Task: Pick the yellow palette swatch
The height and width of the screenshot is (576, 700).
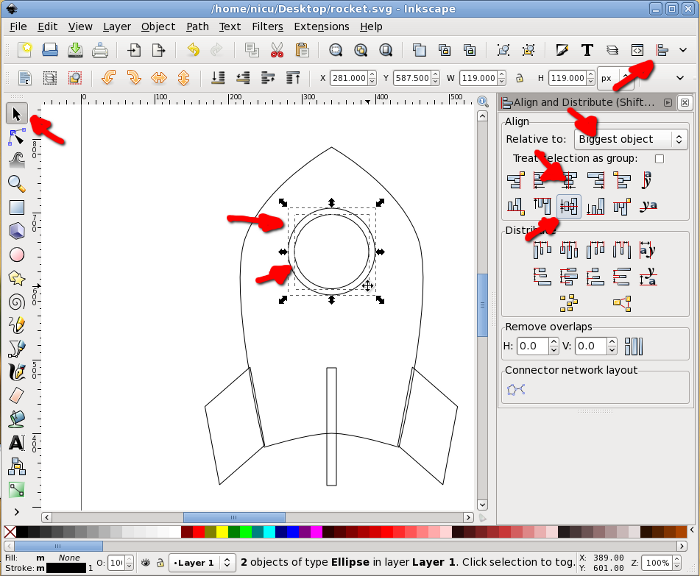Action: [222, 532]
